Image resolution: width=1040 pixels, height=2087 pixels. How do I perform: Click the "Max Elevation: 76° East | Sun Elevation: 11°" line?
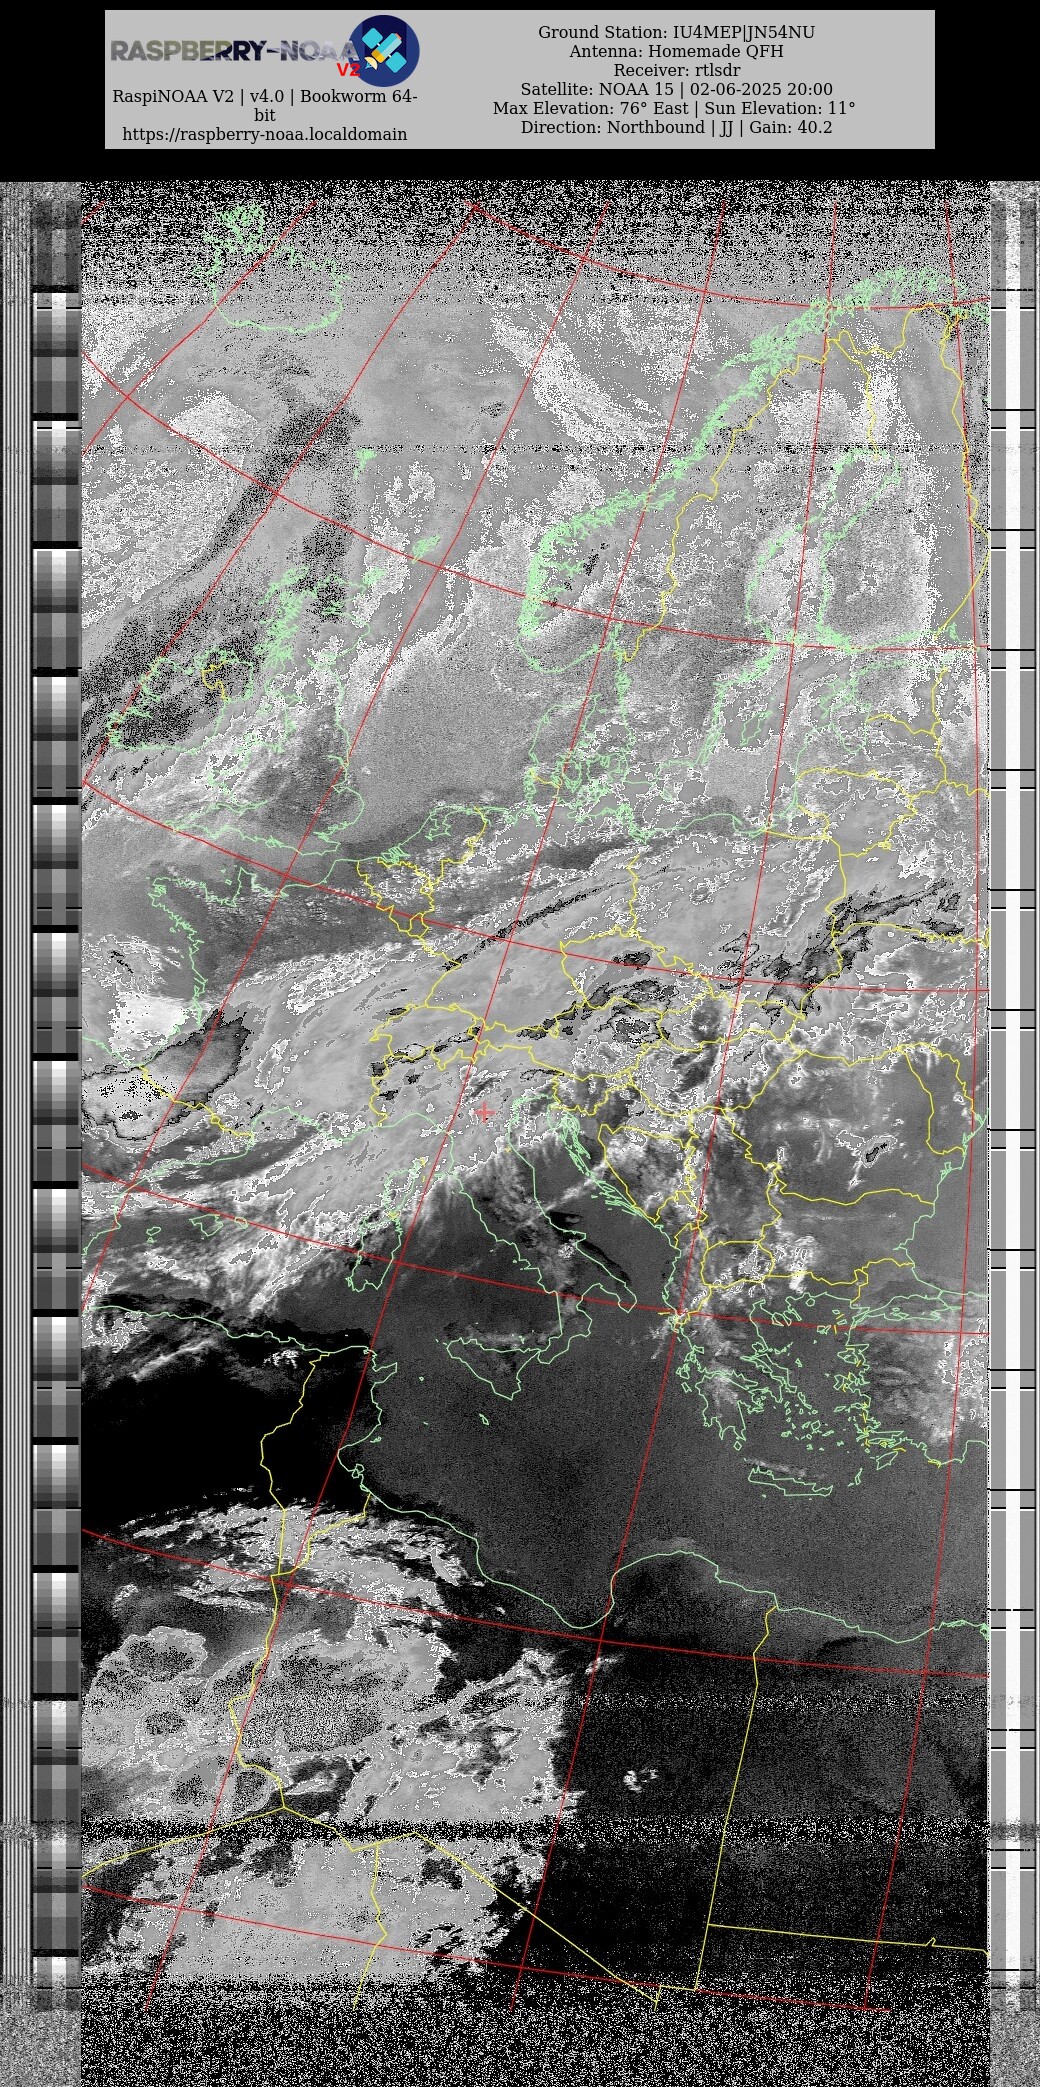[674, 108]
